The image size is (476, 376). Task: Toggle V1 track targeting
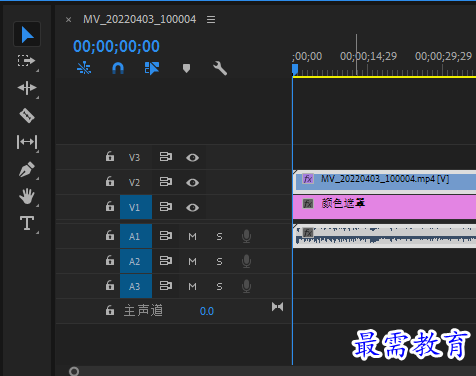[136, 207]
